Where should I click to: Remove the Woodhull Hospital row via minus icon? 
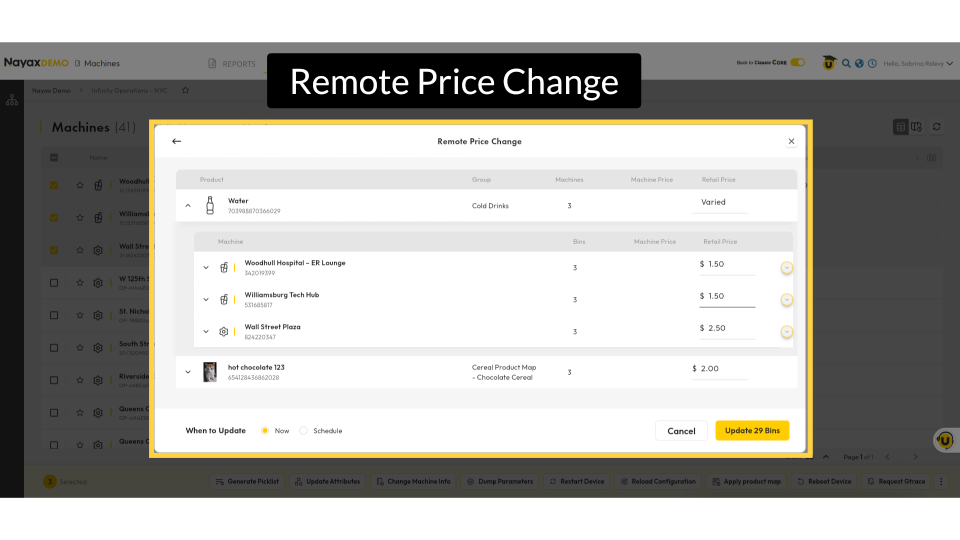click(787, 268)
